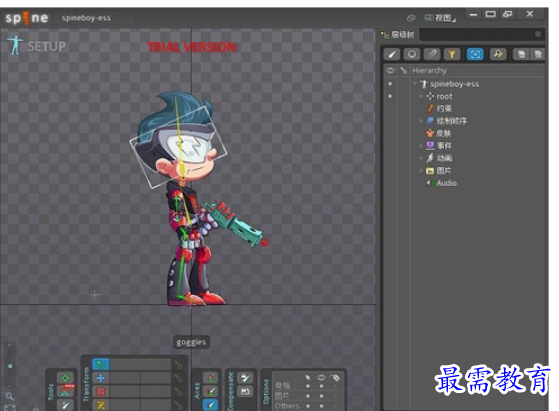Switch to the 层级树 tree tab

click(399, 35)
